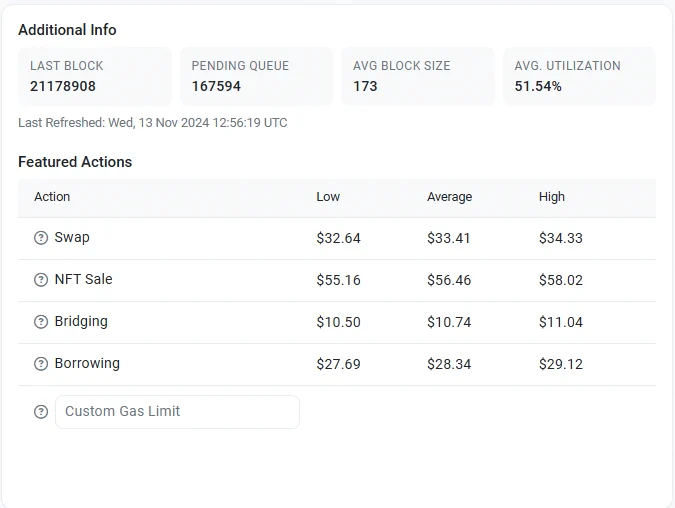Click the Low column header
This screenshot has height=508, width=675.
point(328,197)
